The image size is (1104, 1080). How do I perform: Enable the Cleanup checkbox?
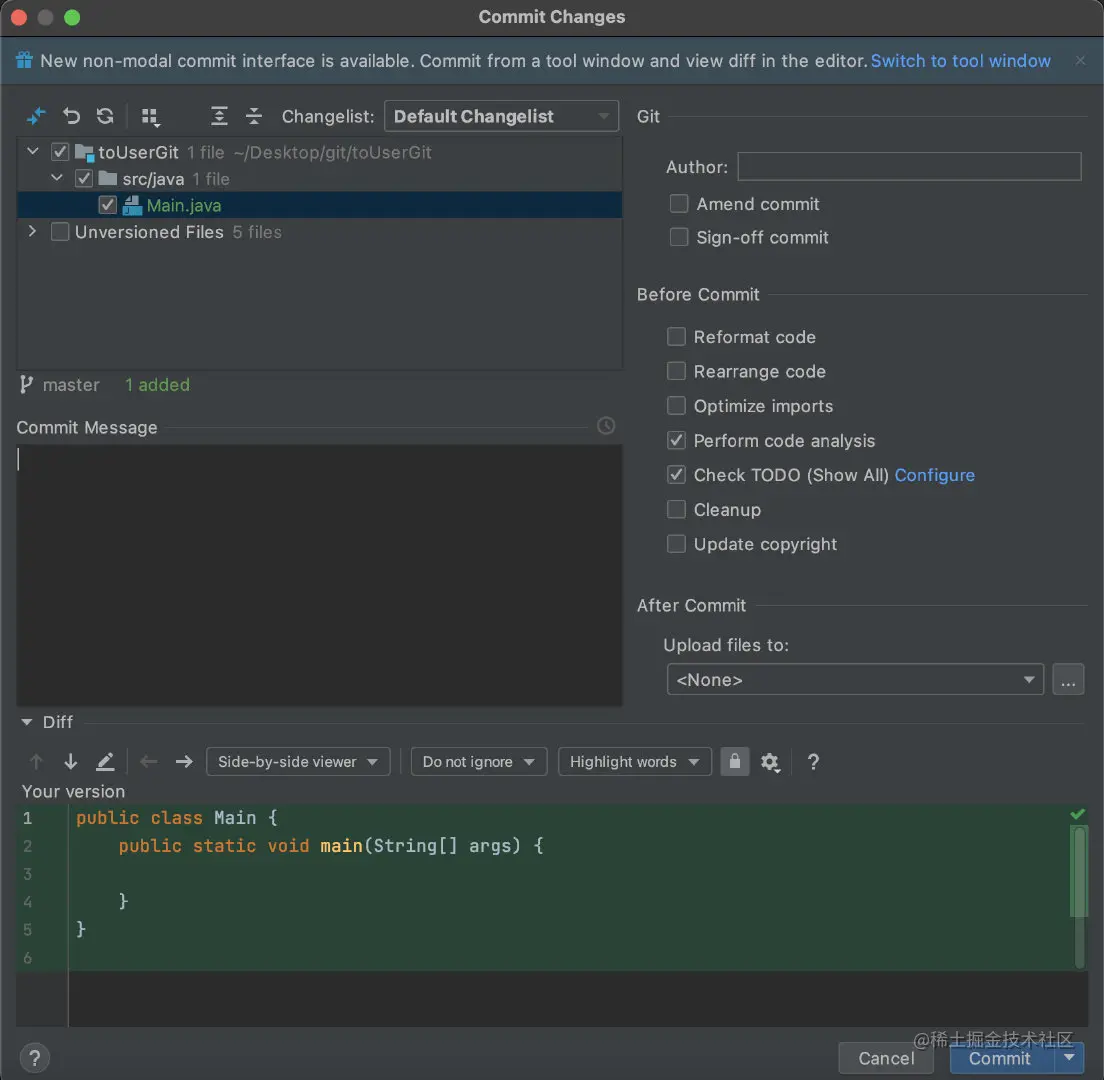[x=676, y=509]
